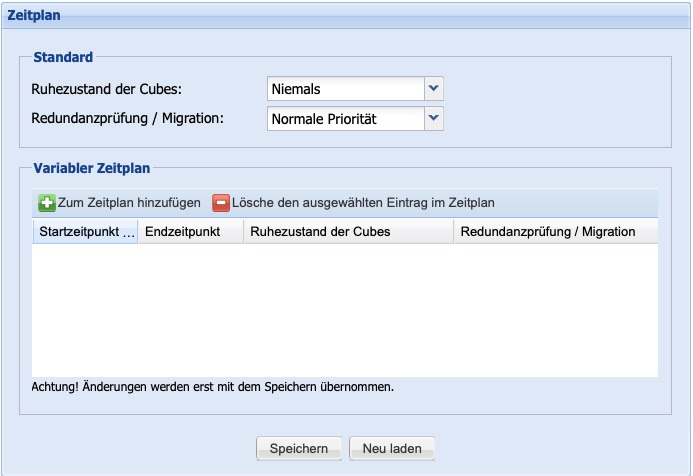This screenshot has width=693, height=476.
Task: Click the Standard section legend
Action: (x=62, y=57)
